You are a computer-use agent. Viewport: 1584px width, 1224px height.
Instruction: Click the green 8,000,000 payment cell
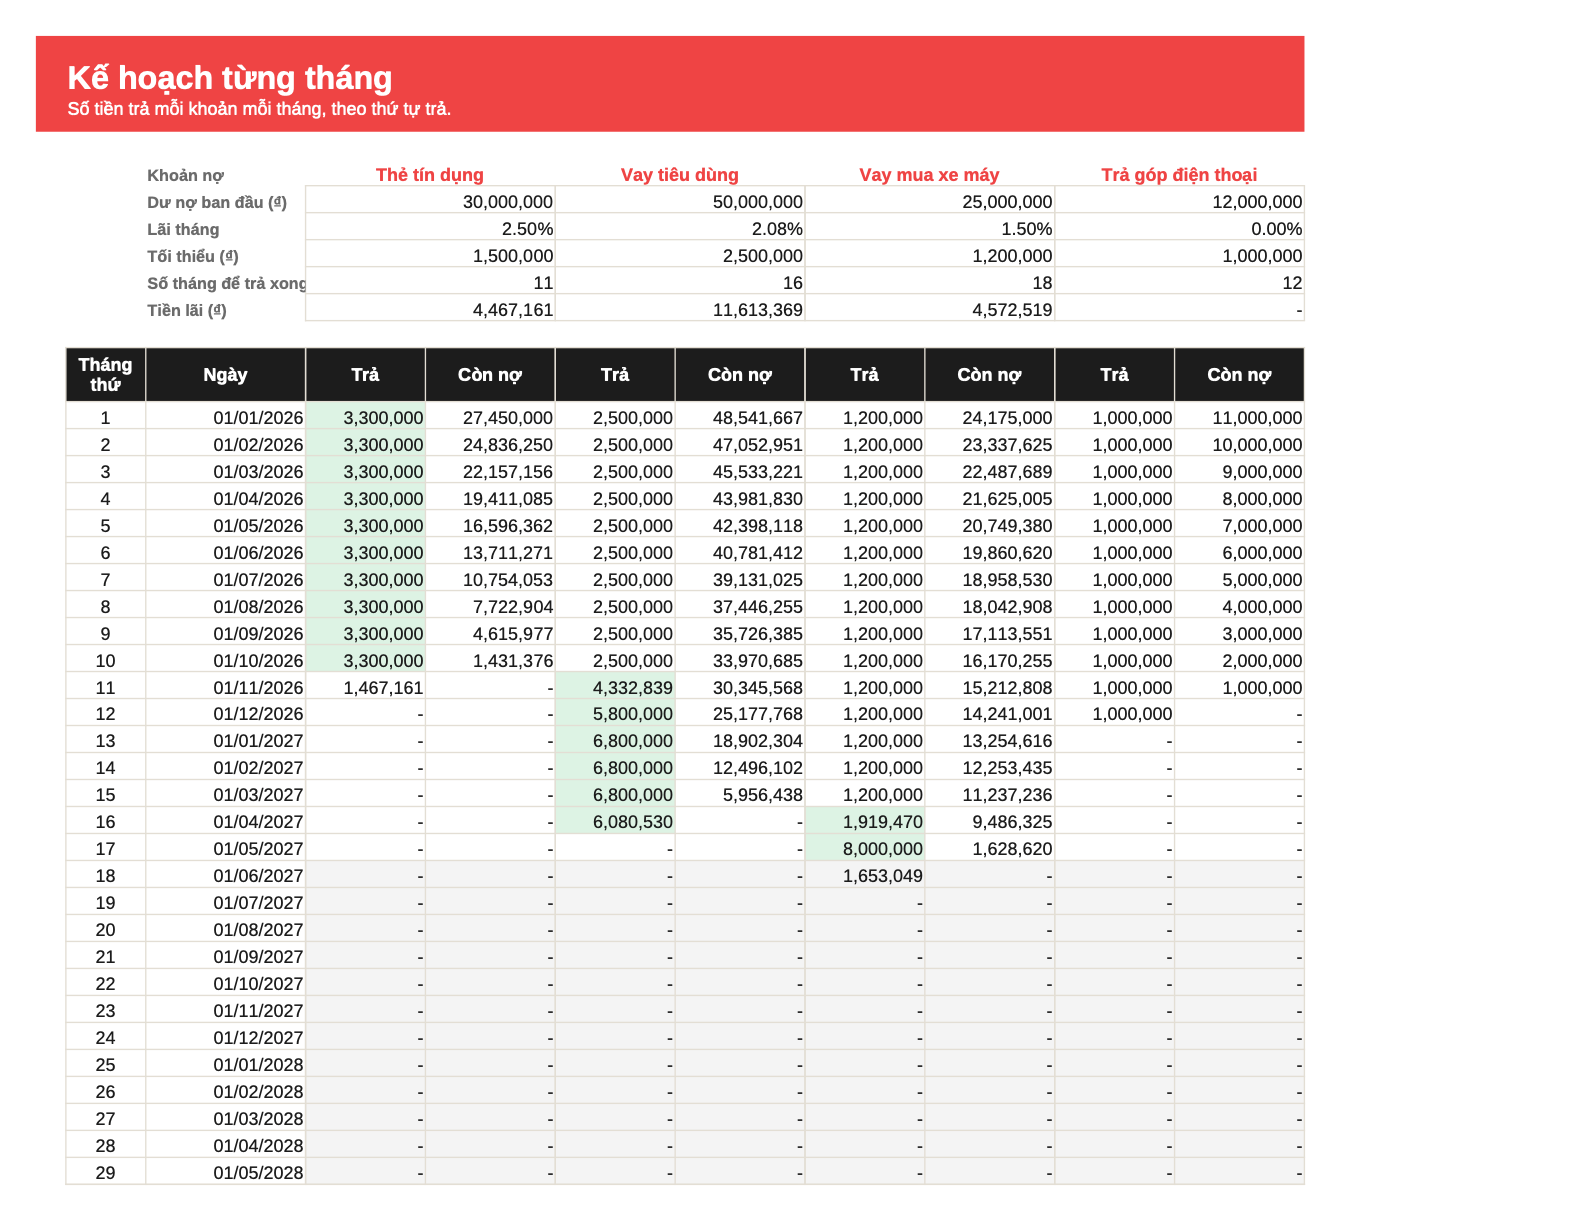pos(866,849)
